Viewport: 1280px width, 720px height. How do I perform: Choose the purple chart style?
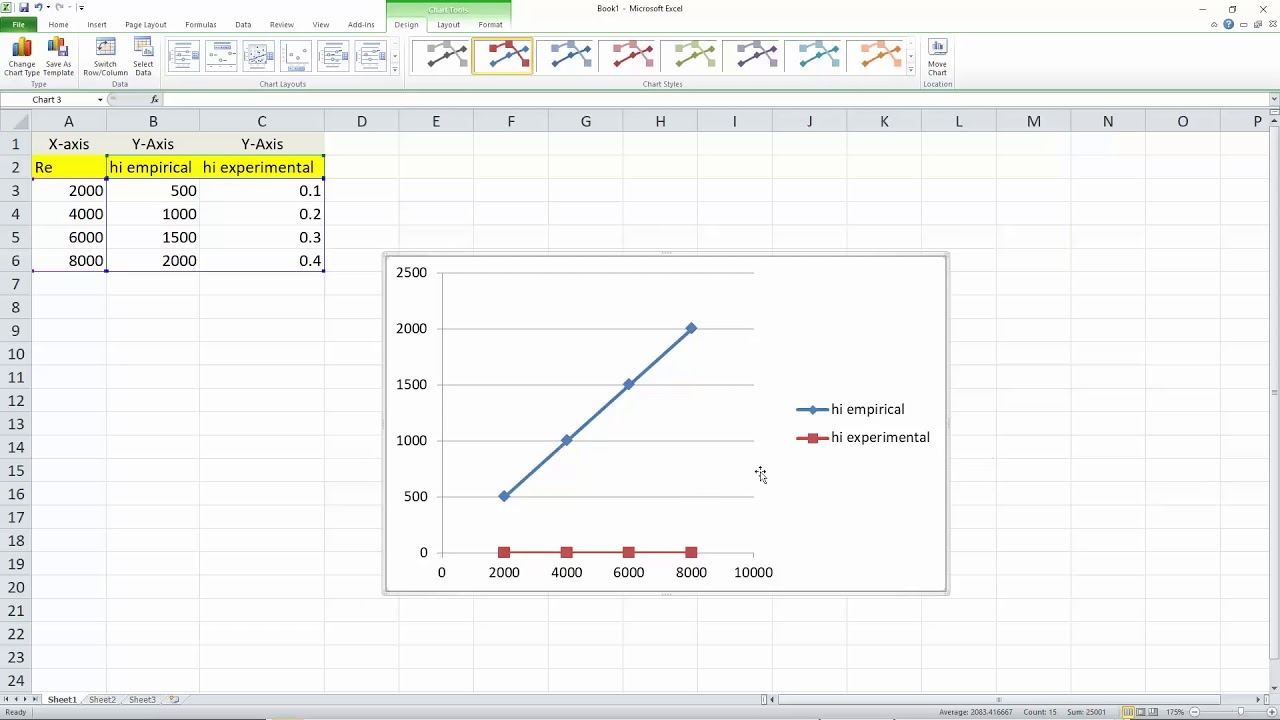[x=751, y=56]
